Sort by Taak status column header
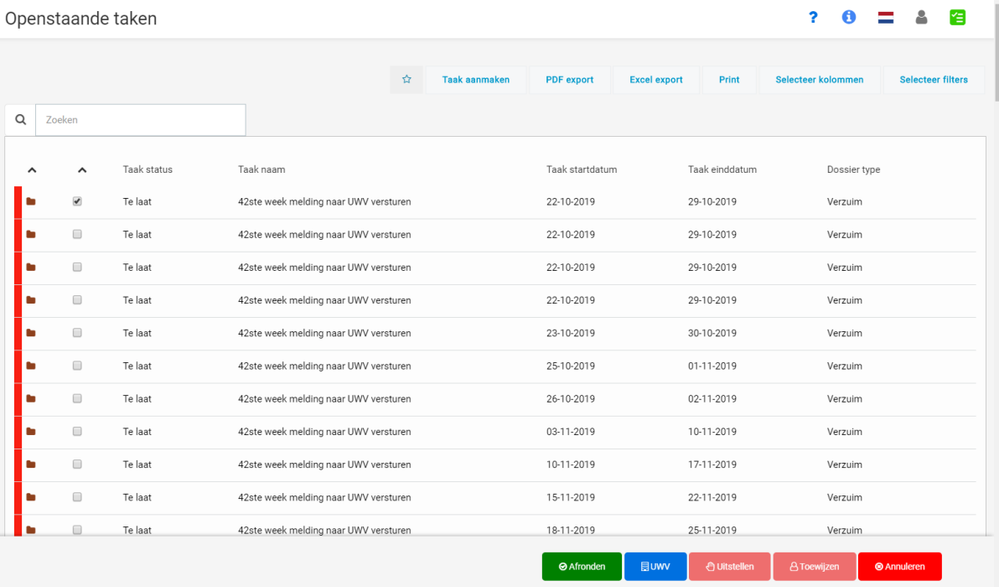 148,170
